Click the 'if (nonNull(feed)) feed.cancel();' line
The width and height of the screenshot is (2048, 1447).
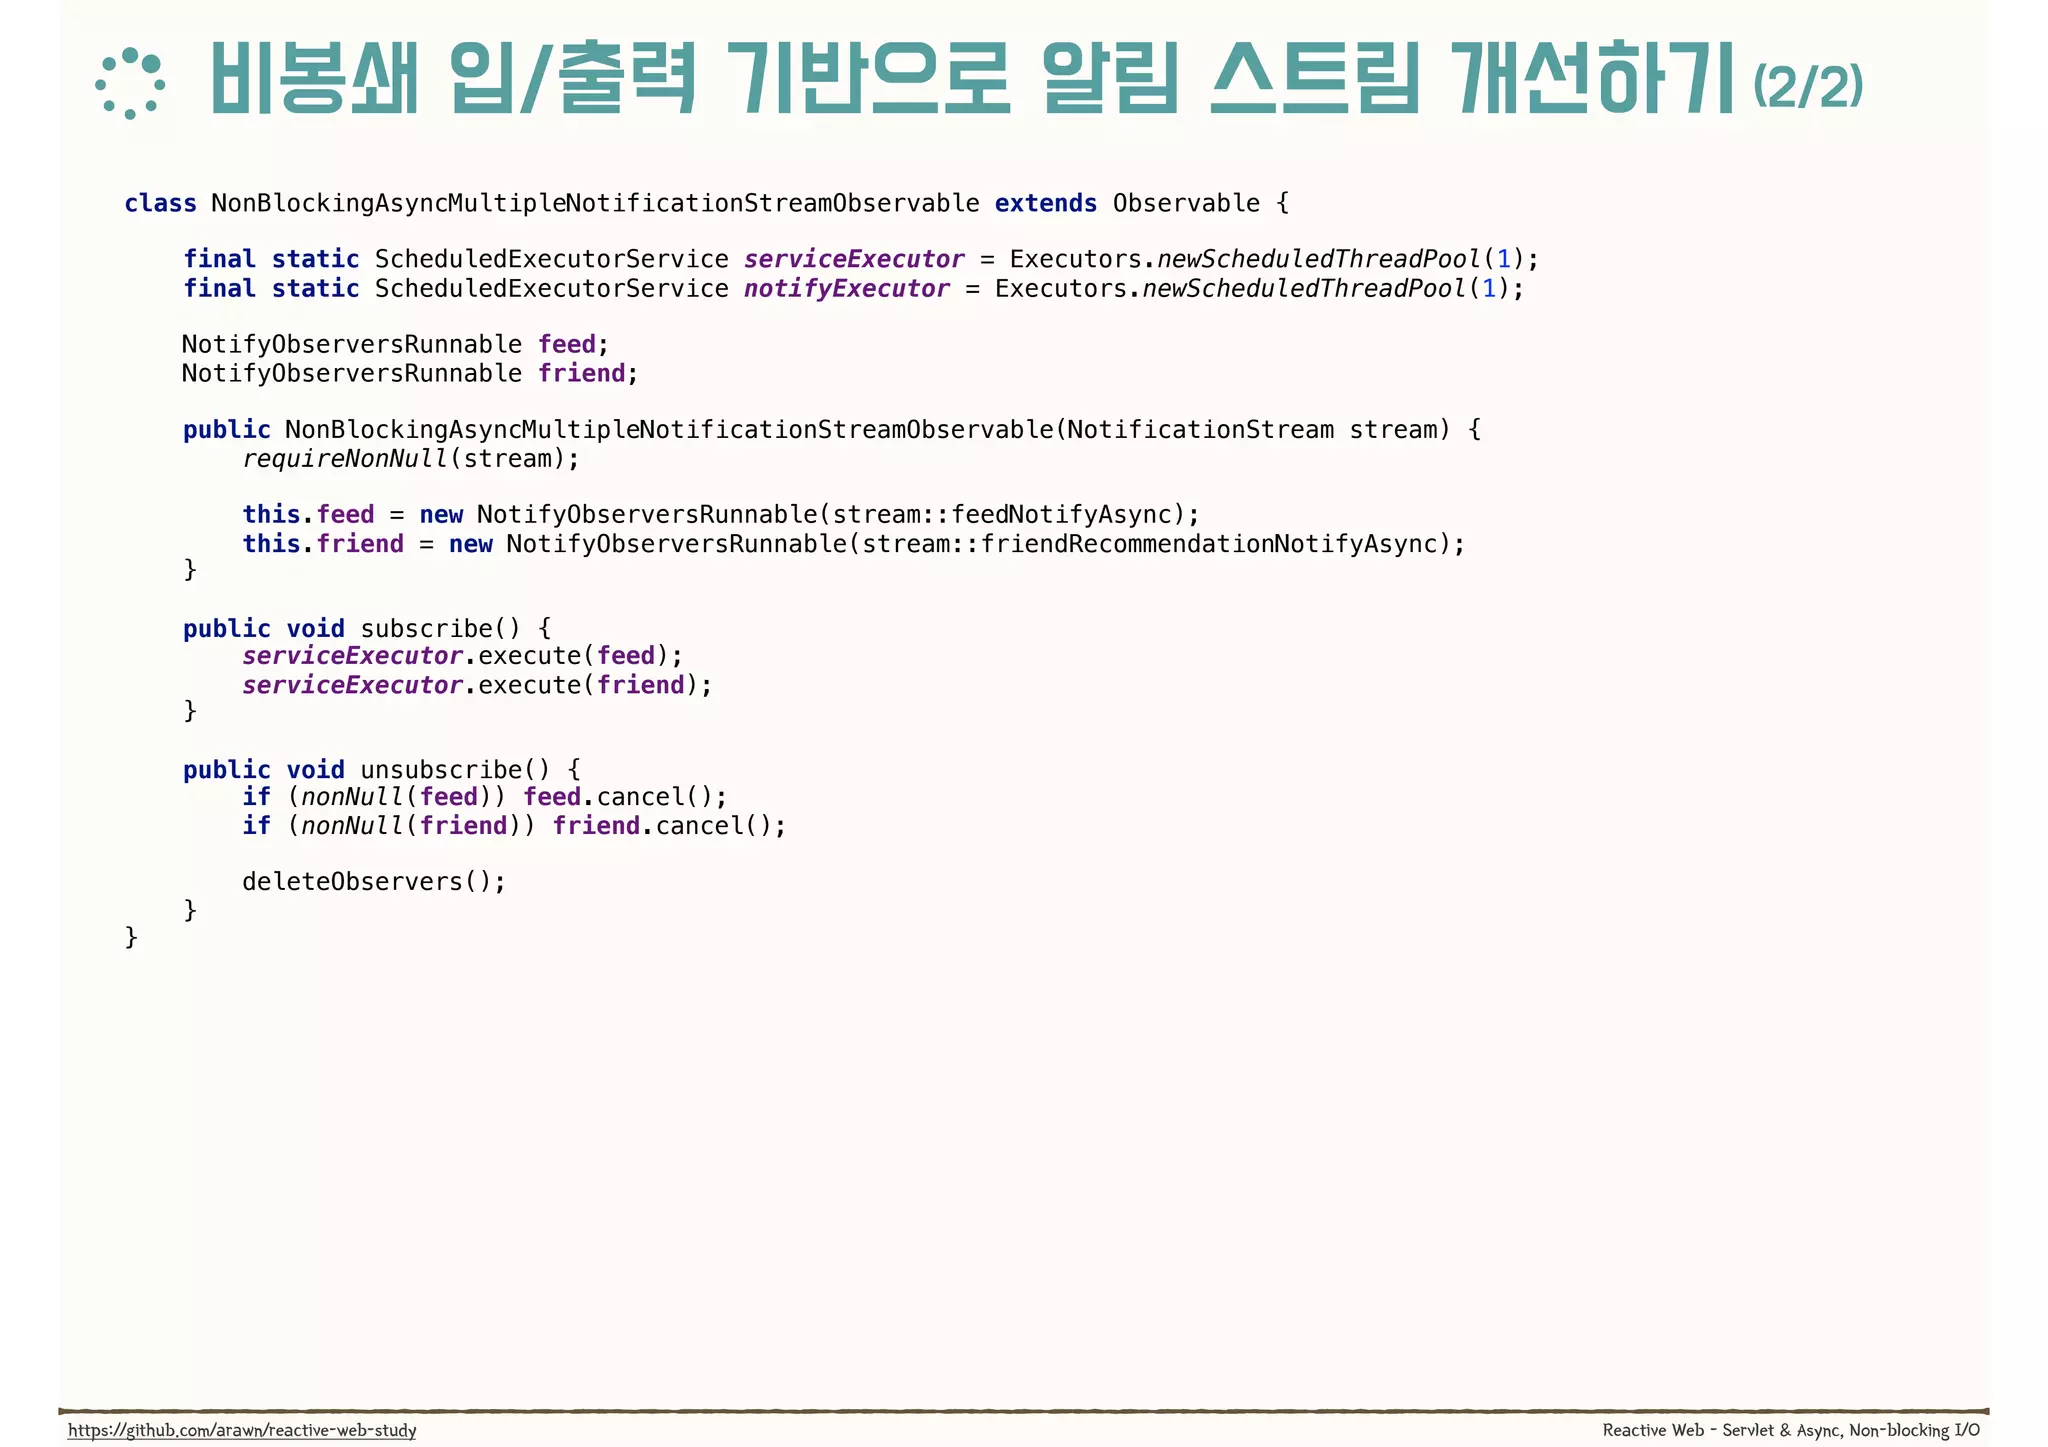pyautogui.click(x=485, y=797)
